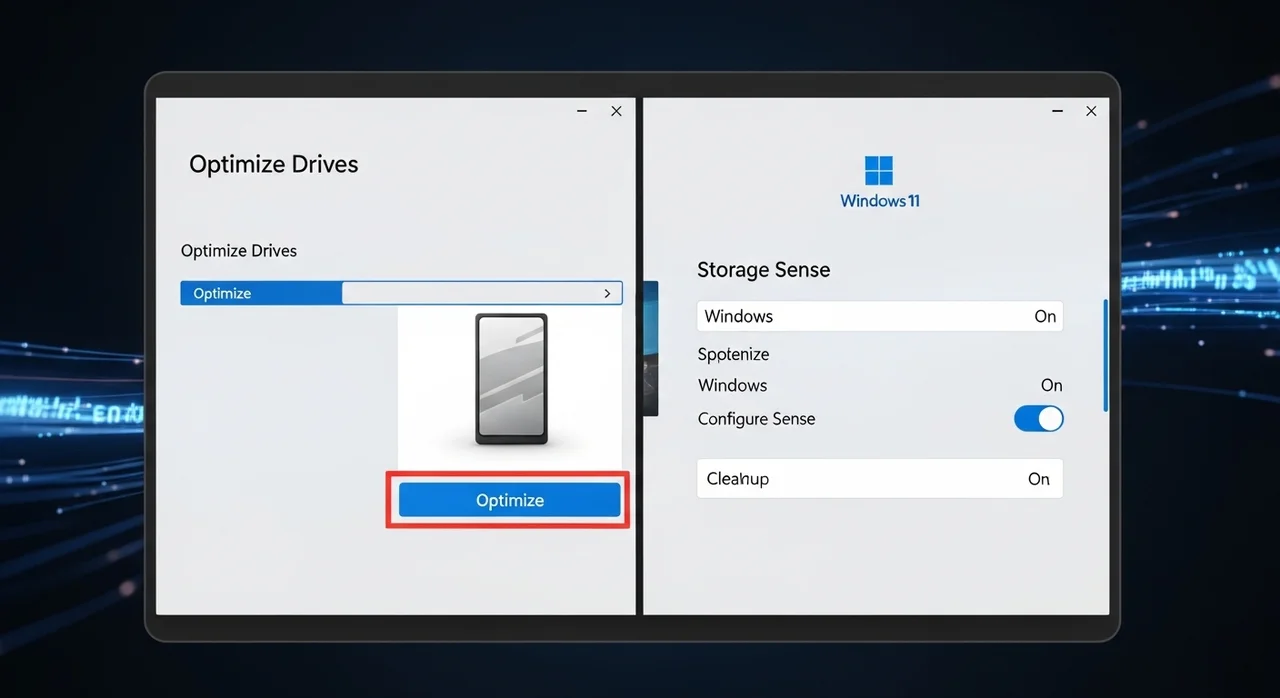
Task: Click the thumbnail between the two windows
Action: (x=651, y=348)
